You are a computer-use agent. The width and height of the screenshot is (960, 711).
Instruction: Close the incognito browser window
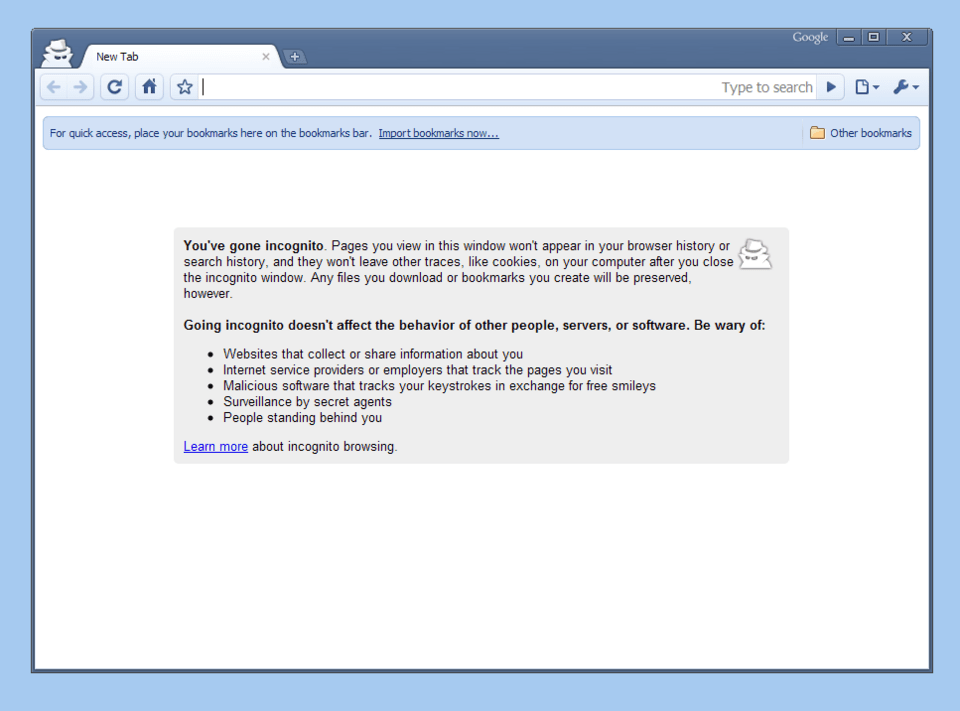[906, 38]
